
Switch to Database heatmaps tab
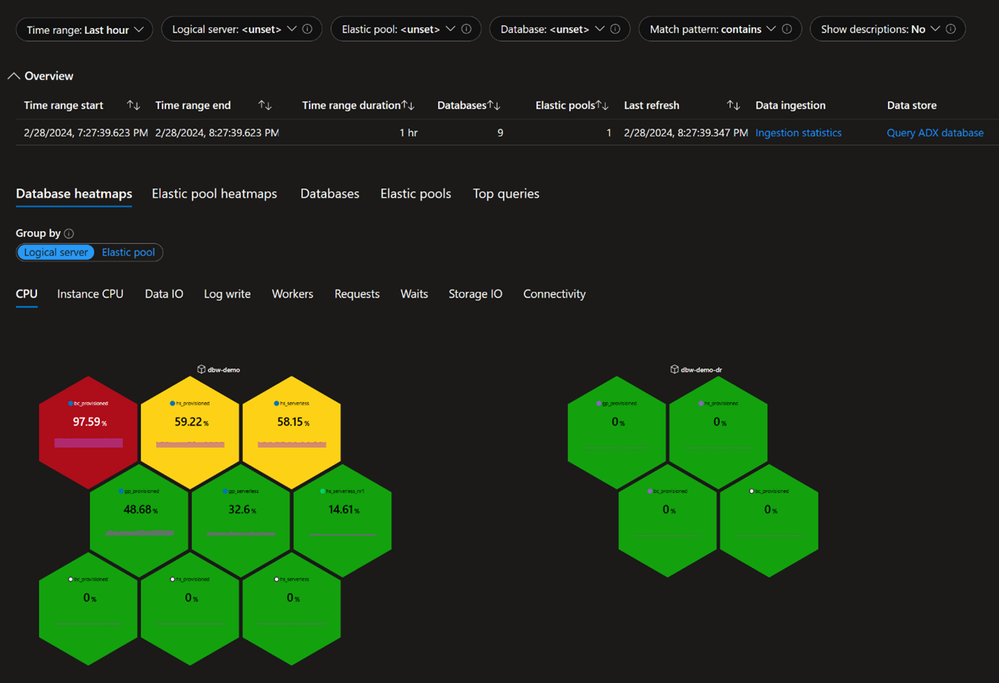[74, 194]
